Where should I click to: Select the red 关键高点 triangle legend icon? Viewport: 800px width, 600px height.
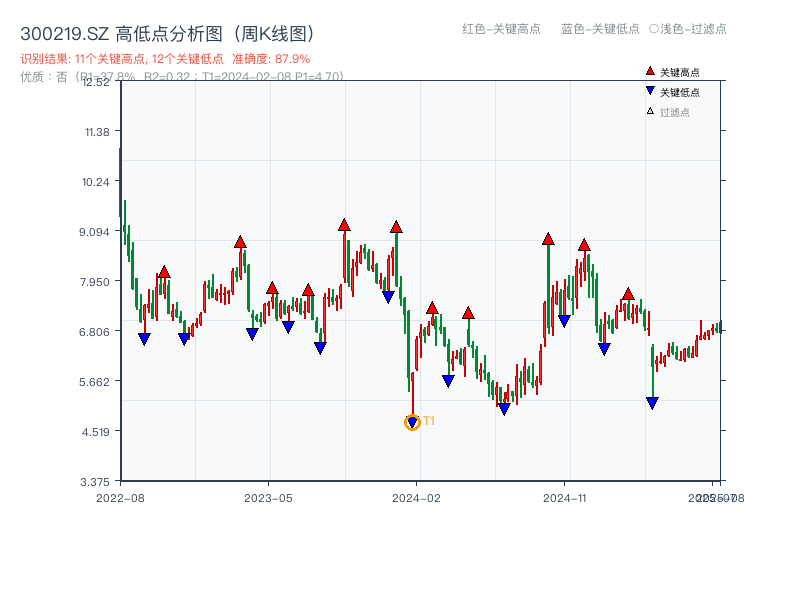point(650,71)
